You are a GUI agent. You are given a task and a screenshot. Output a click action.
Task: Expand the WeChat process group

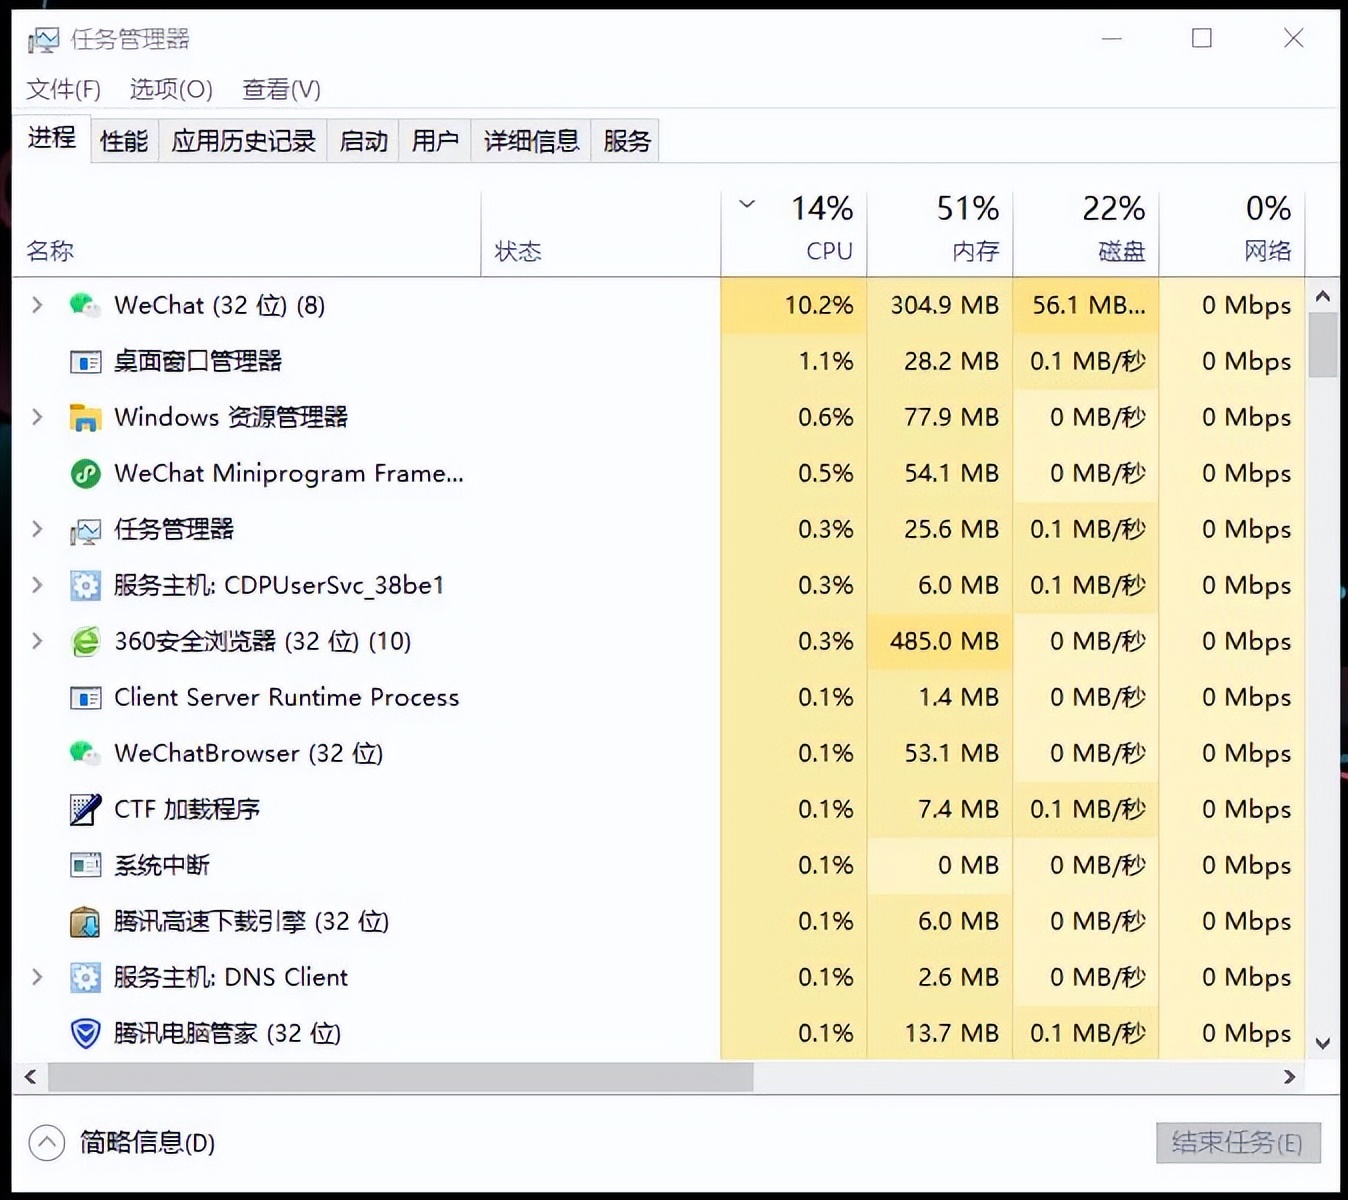tap(37, 305)
